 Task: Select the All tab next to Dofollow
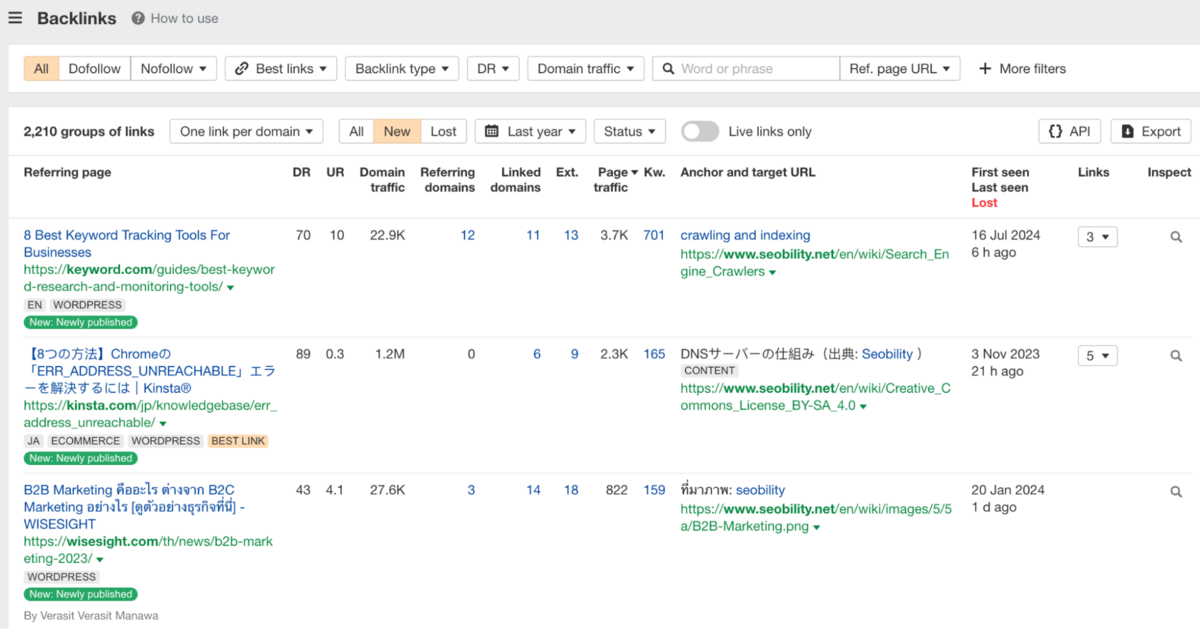pyautogui.click(x=41, y=69)
